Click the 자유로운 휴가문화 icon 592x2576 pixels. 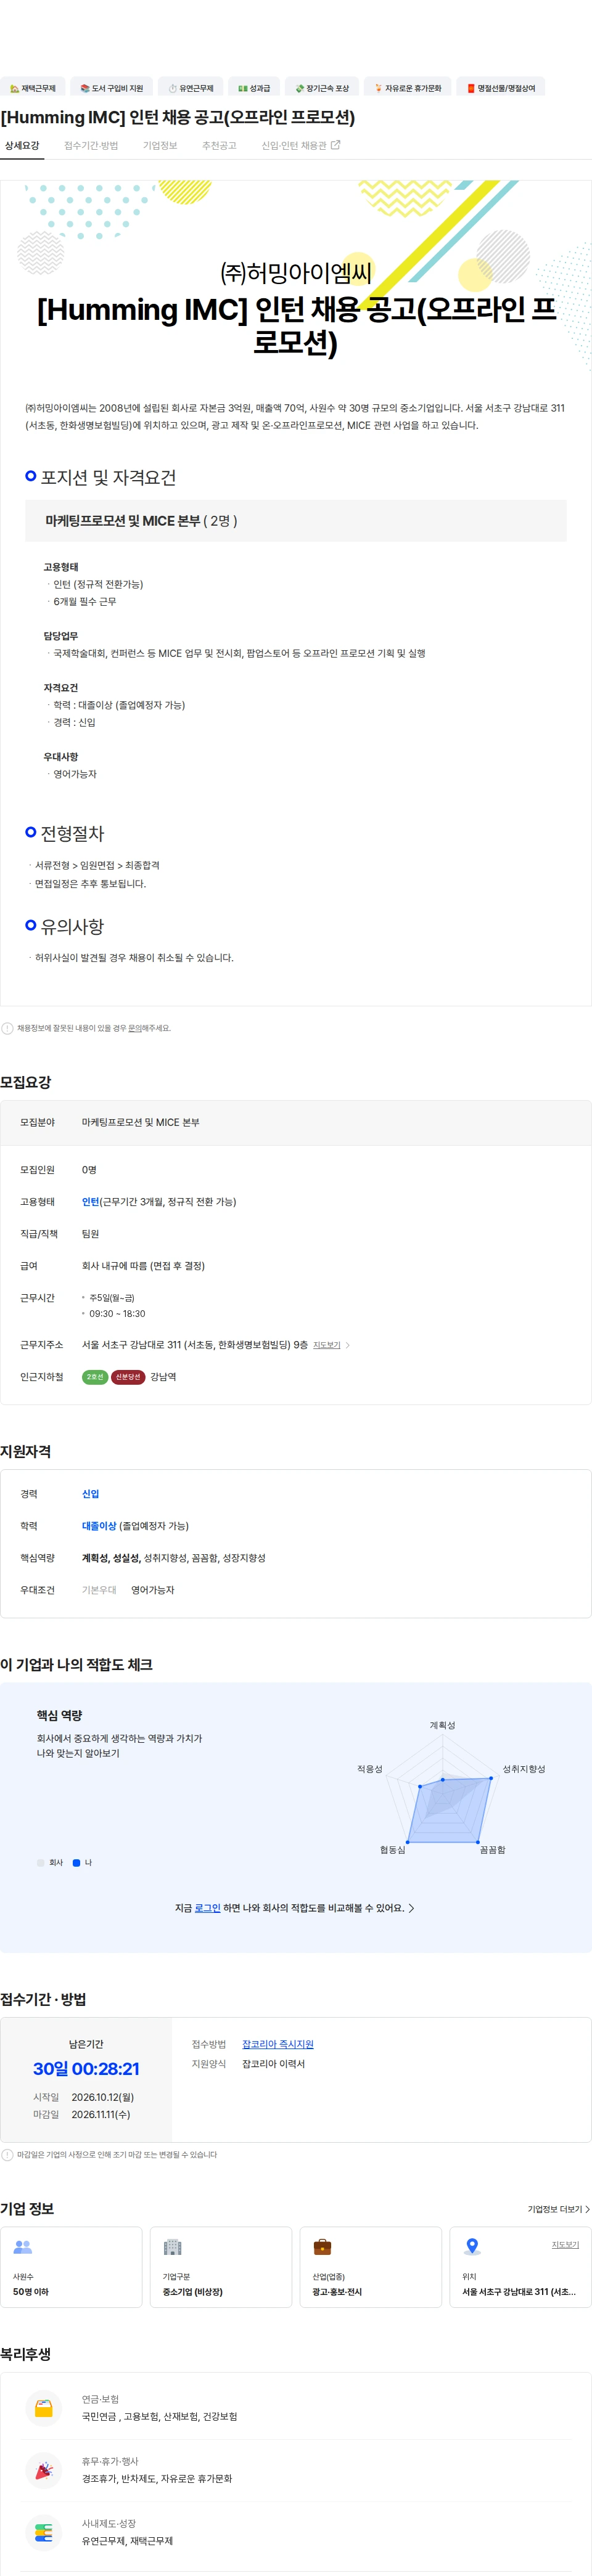pyautogui.click(x=378, y=88)
